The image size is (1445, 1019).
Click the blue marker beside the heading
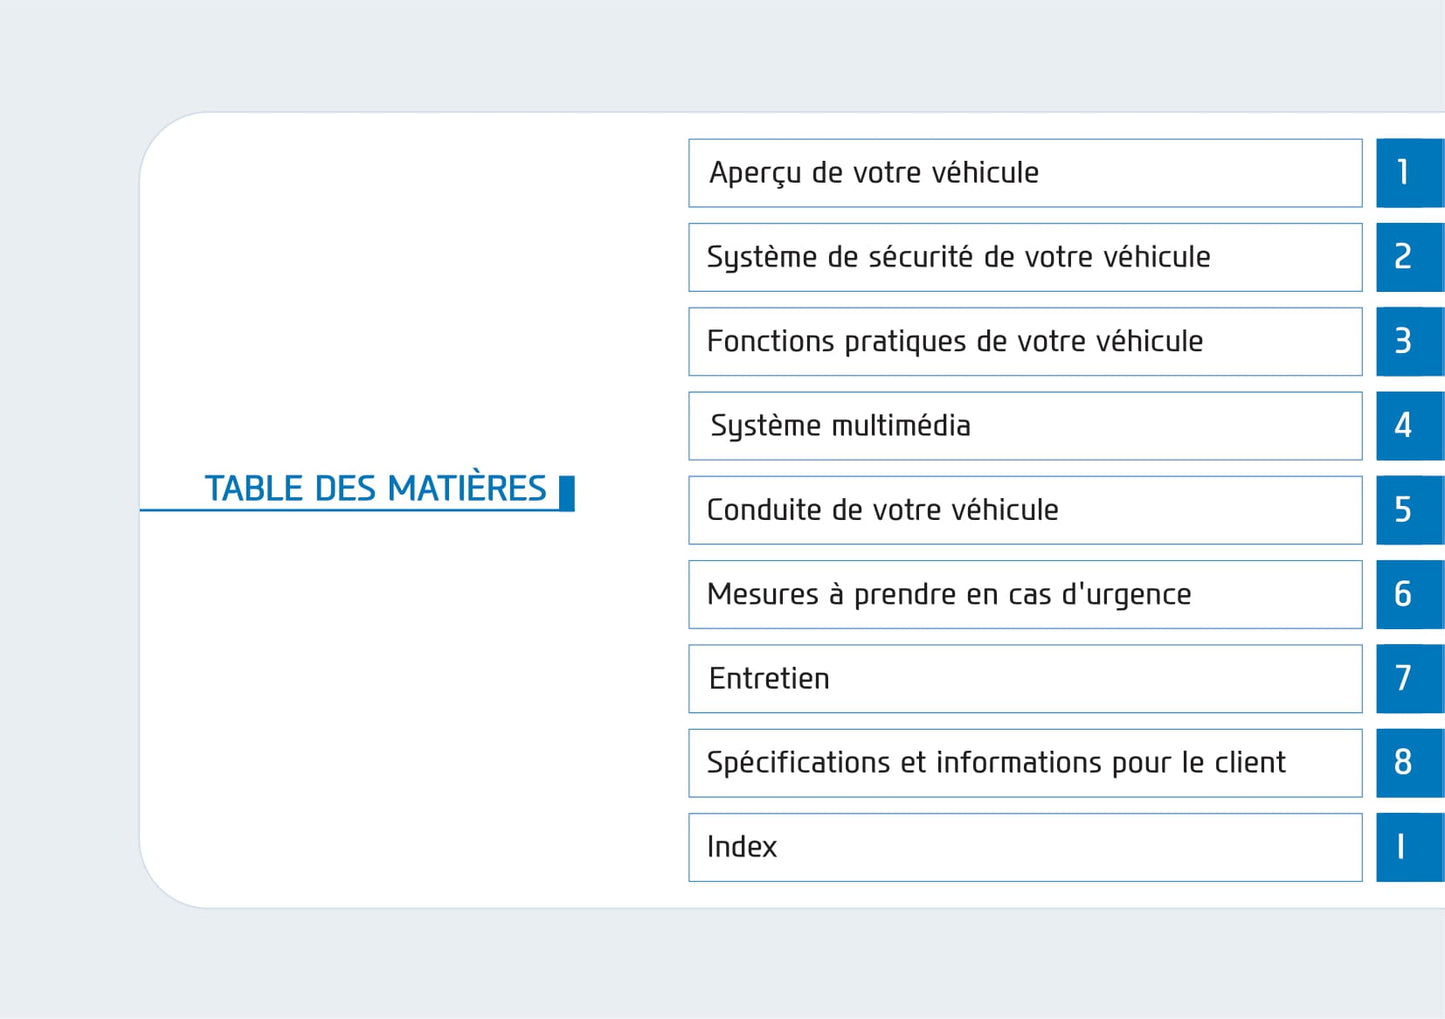tap(567, 493)
